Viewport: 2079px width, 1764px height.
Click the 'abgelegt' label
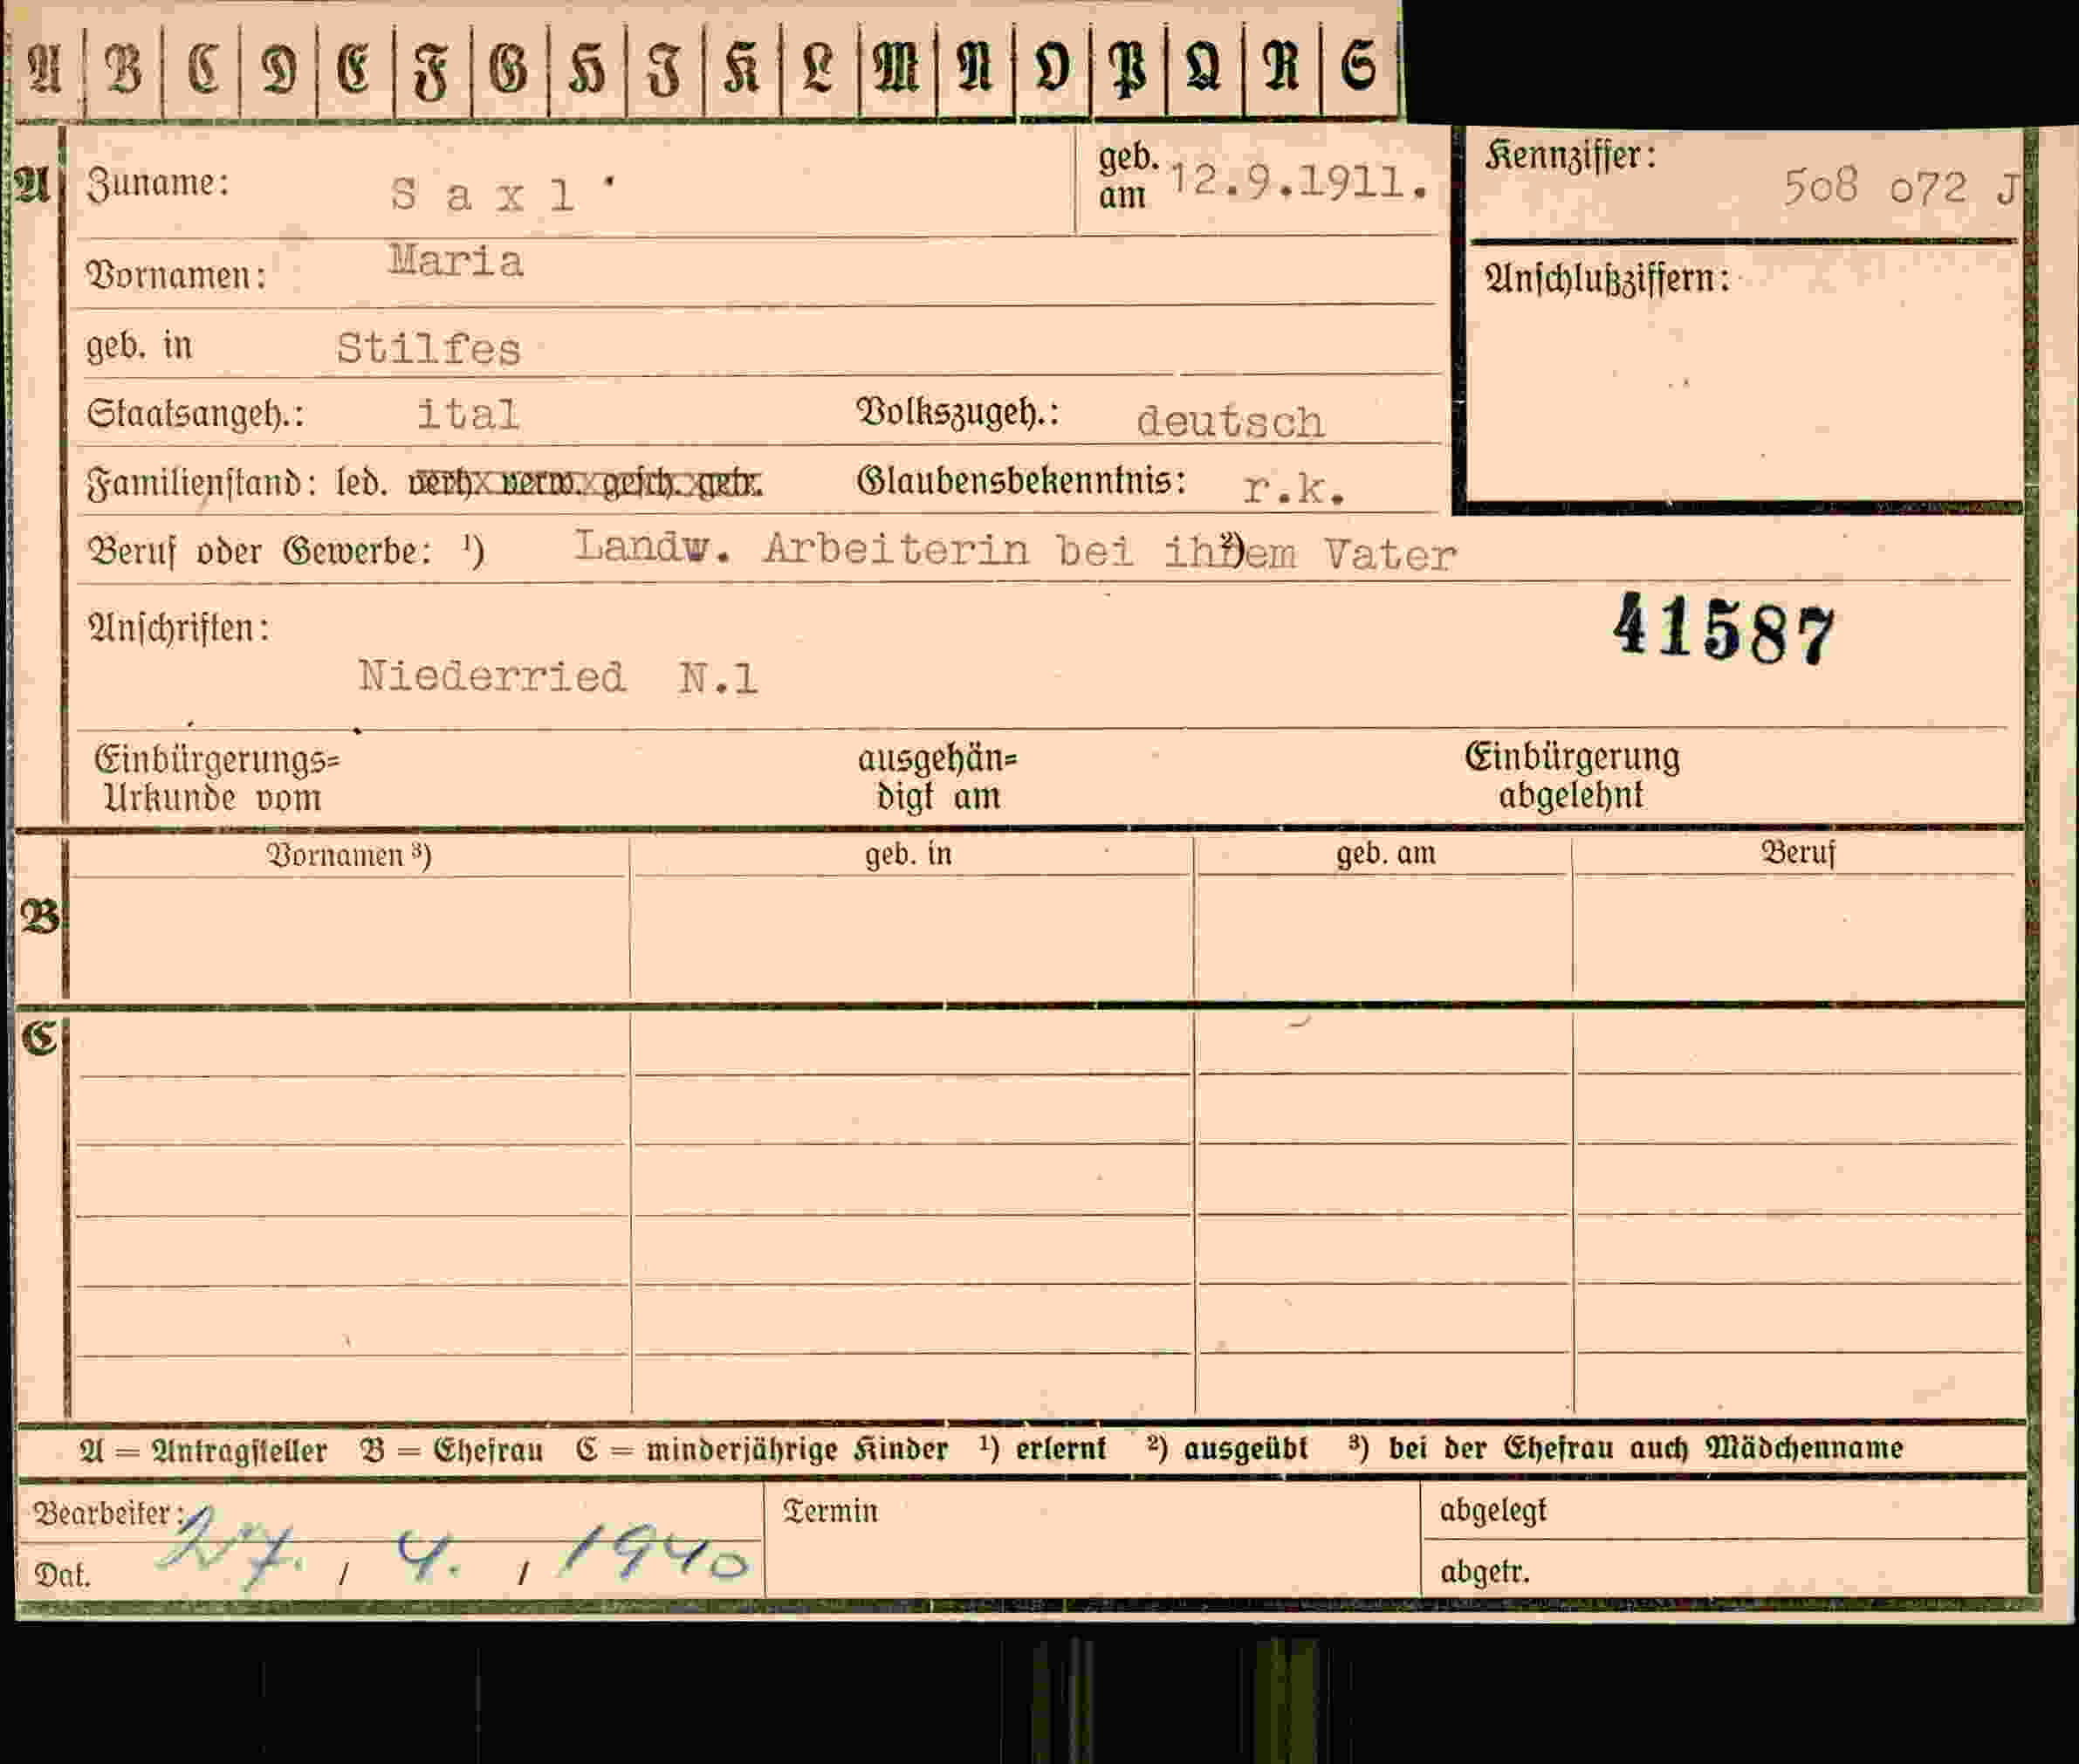1493,1511
